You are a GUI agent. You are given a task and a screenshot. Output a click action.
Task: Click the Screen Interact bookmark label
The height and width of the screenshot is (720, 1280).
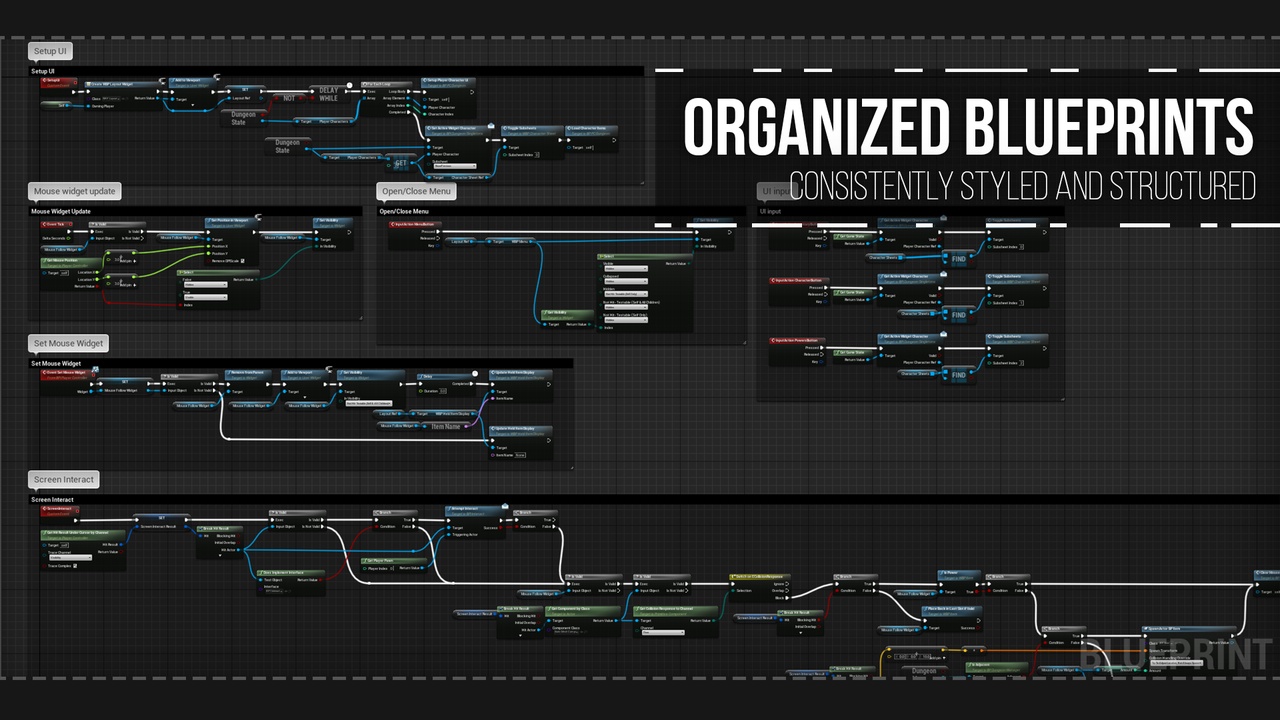(x=63, y=479)
